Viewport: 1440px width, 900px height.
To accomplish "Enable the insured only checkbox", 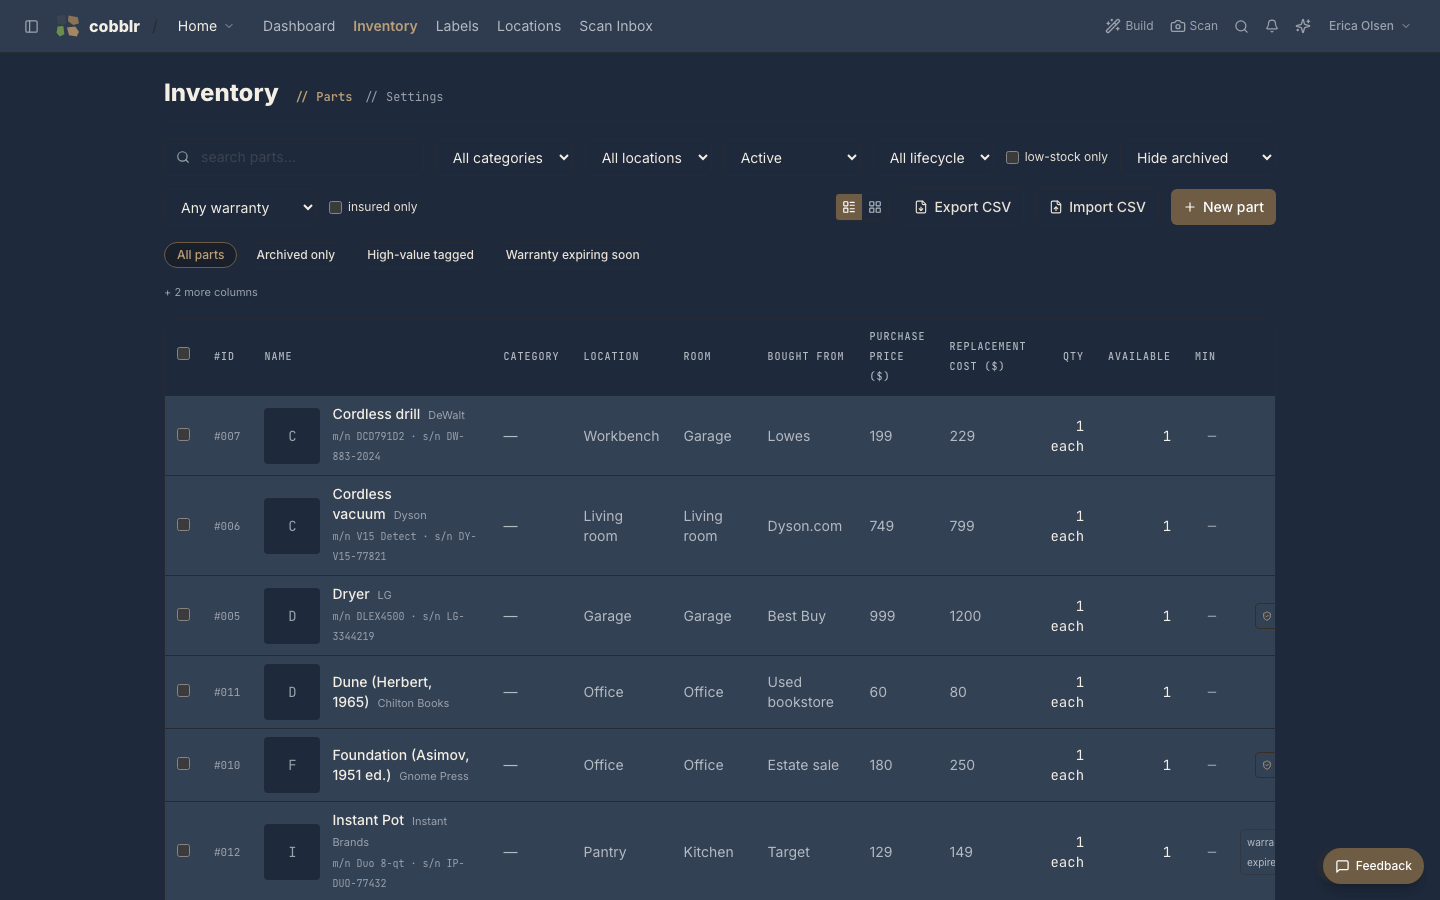I will (x=335, y=207).
